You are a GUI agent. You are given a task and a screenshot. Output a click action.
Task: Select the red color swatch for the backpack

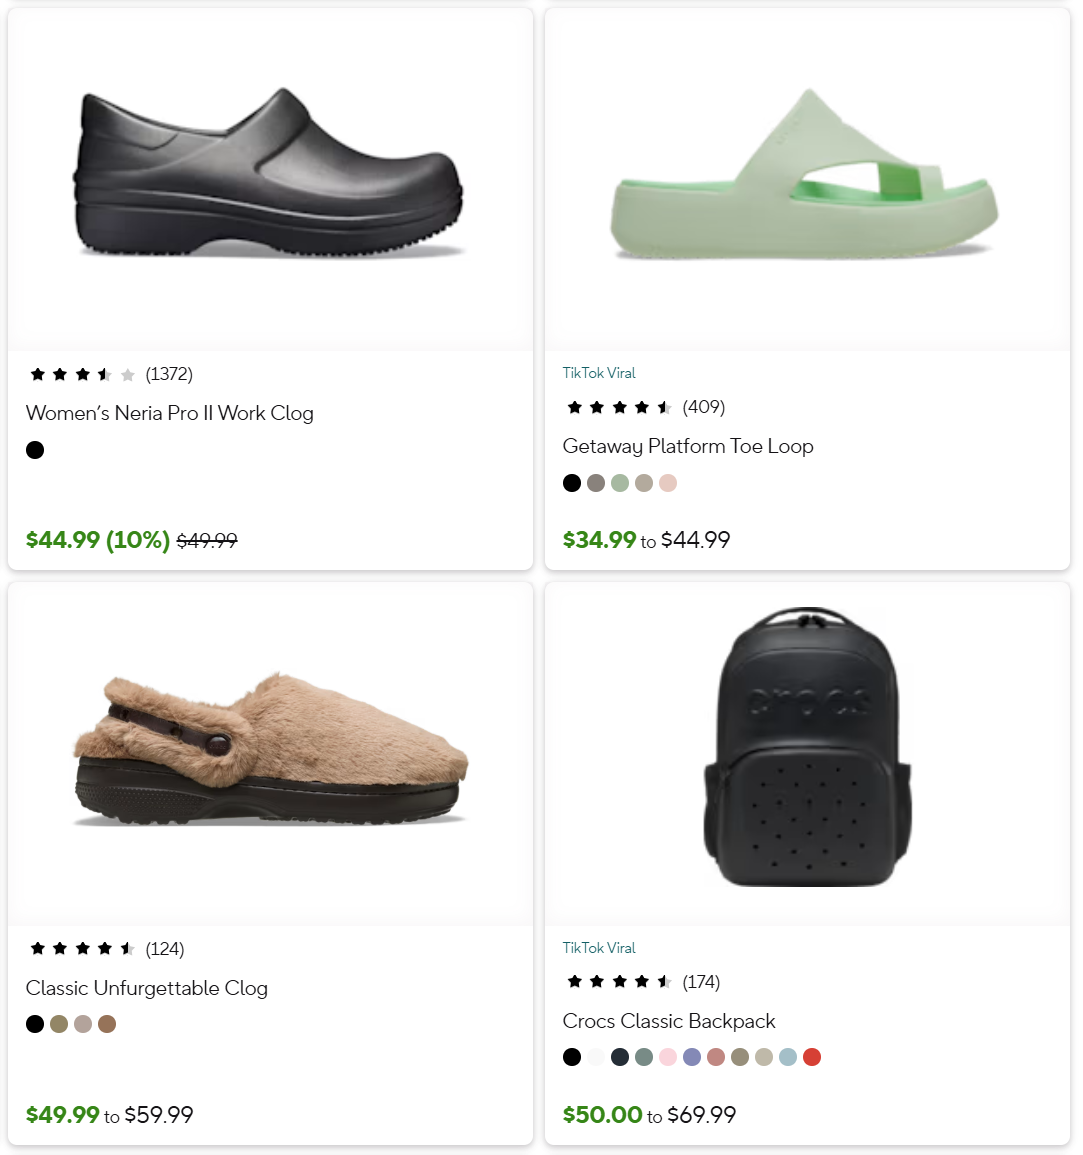(812, 1057)
